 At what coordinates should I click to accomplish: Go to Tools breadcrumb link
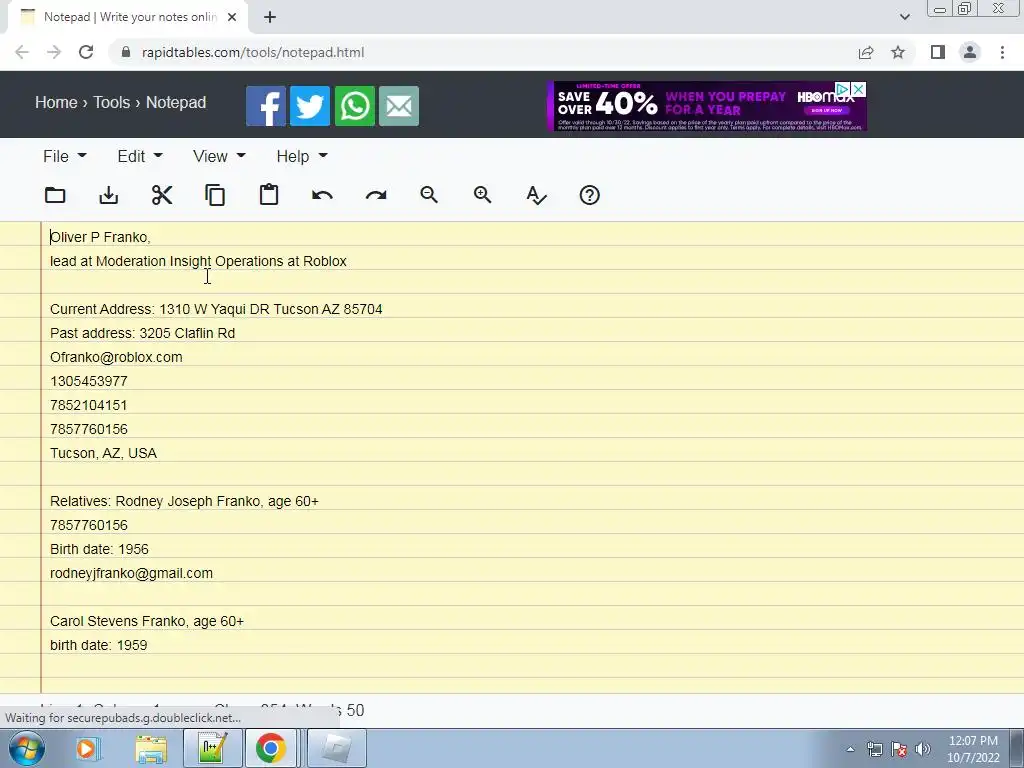(x=111, y=103)
